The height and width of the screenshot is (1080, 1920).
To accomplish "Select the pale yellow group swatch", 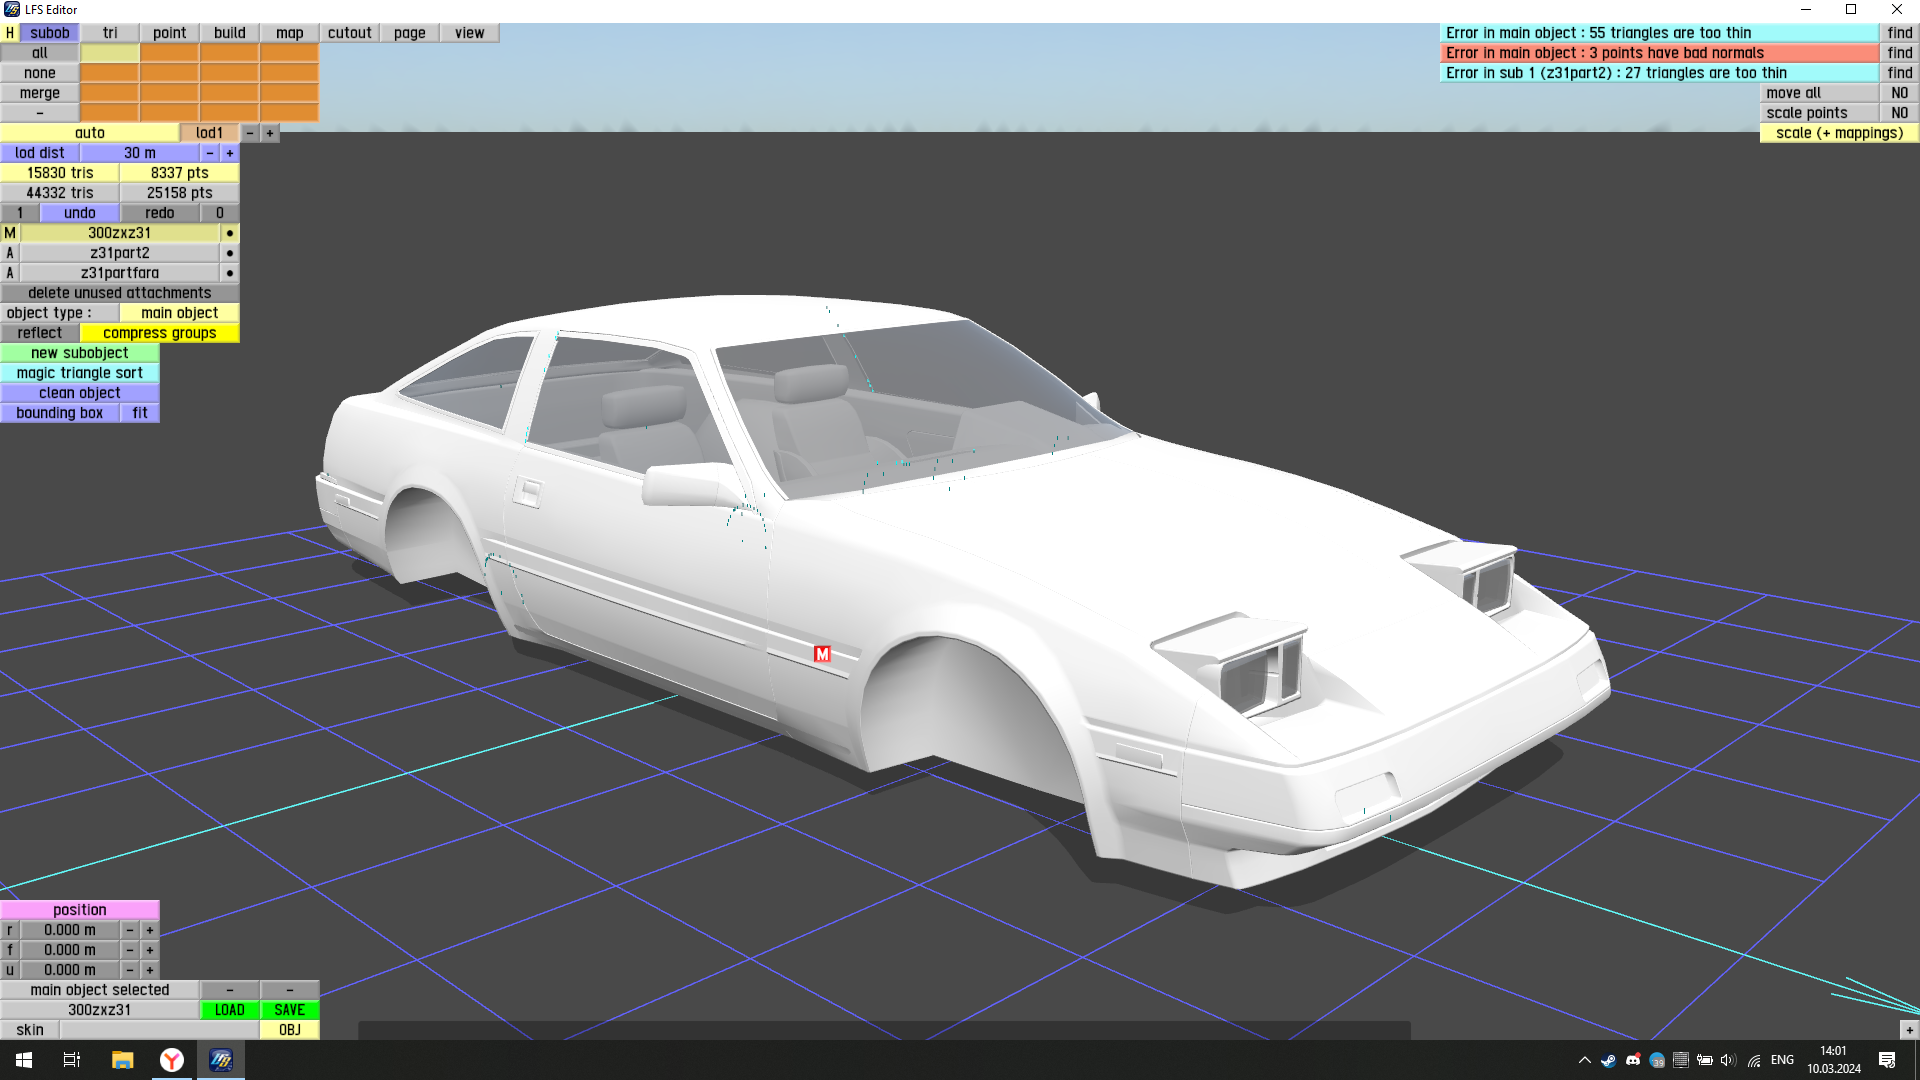I will 110,53.
